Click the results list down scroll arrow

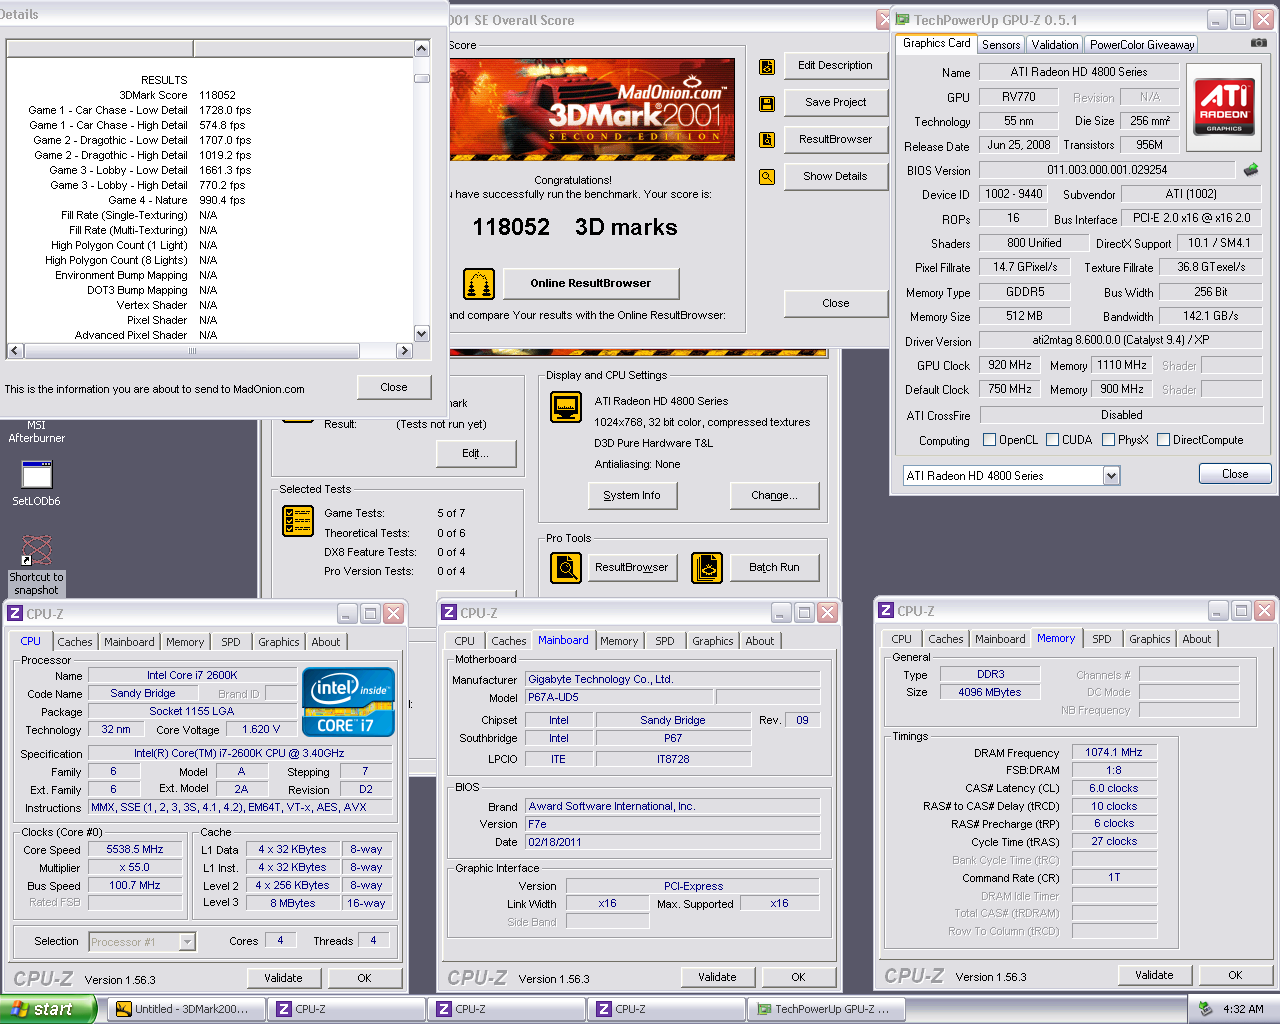pos(421,334)
